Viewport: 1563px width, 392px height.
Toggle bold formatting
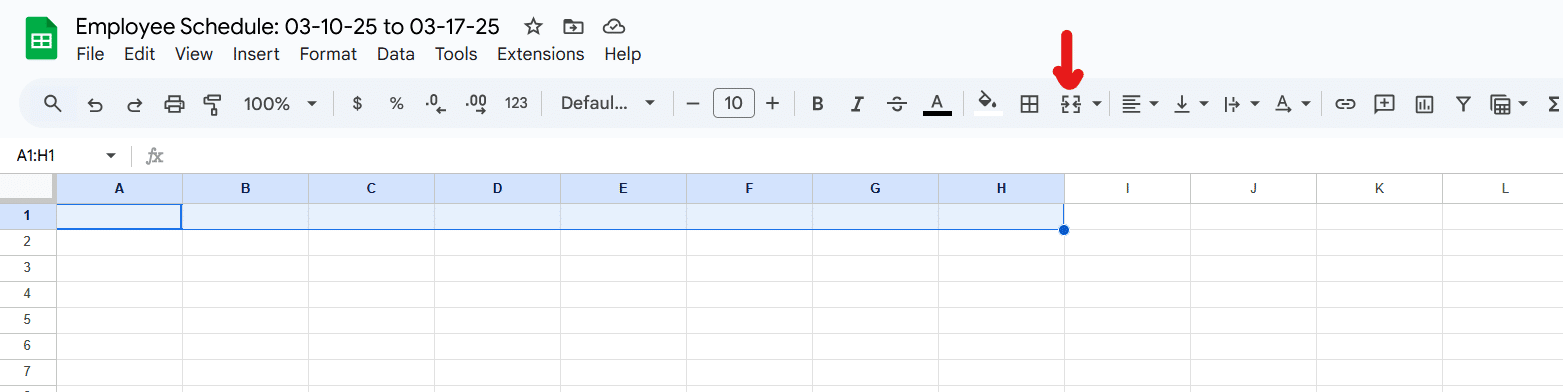click(x=817, y=104)
